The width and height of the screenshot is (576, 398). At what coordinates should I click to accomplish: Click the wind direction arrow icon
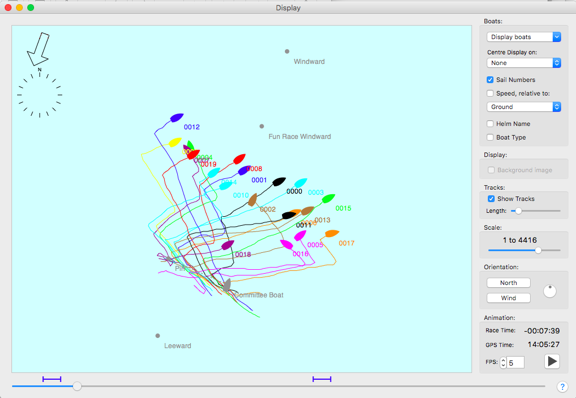(39, 49)
